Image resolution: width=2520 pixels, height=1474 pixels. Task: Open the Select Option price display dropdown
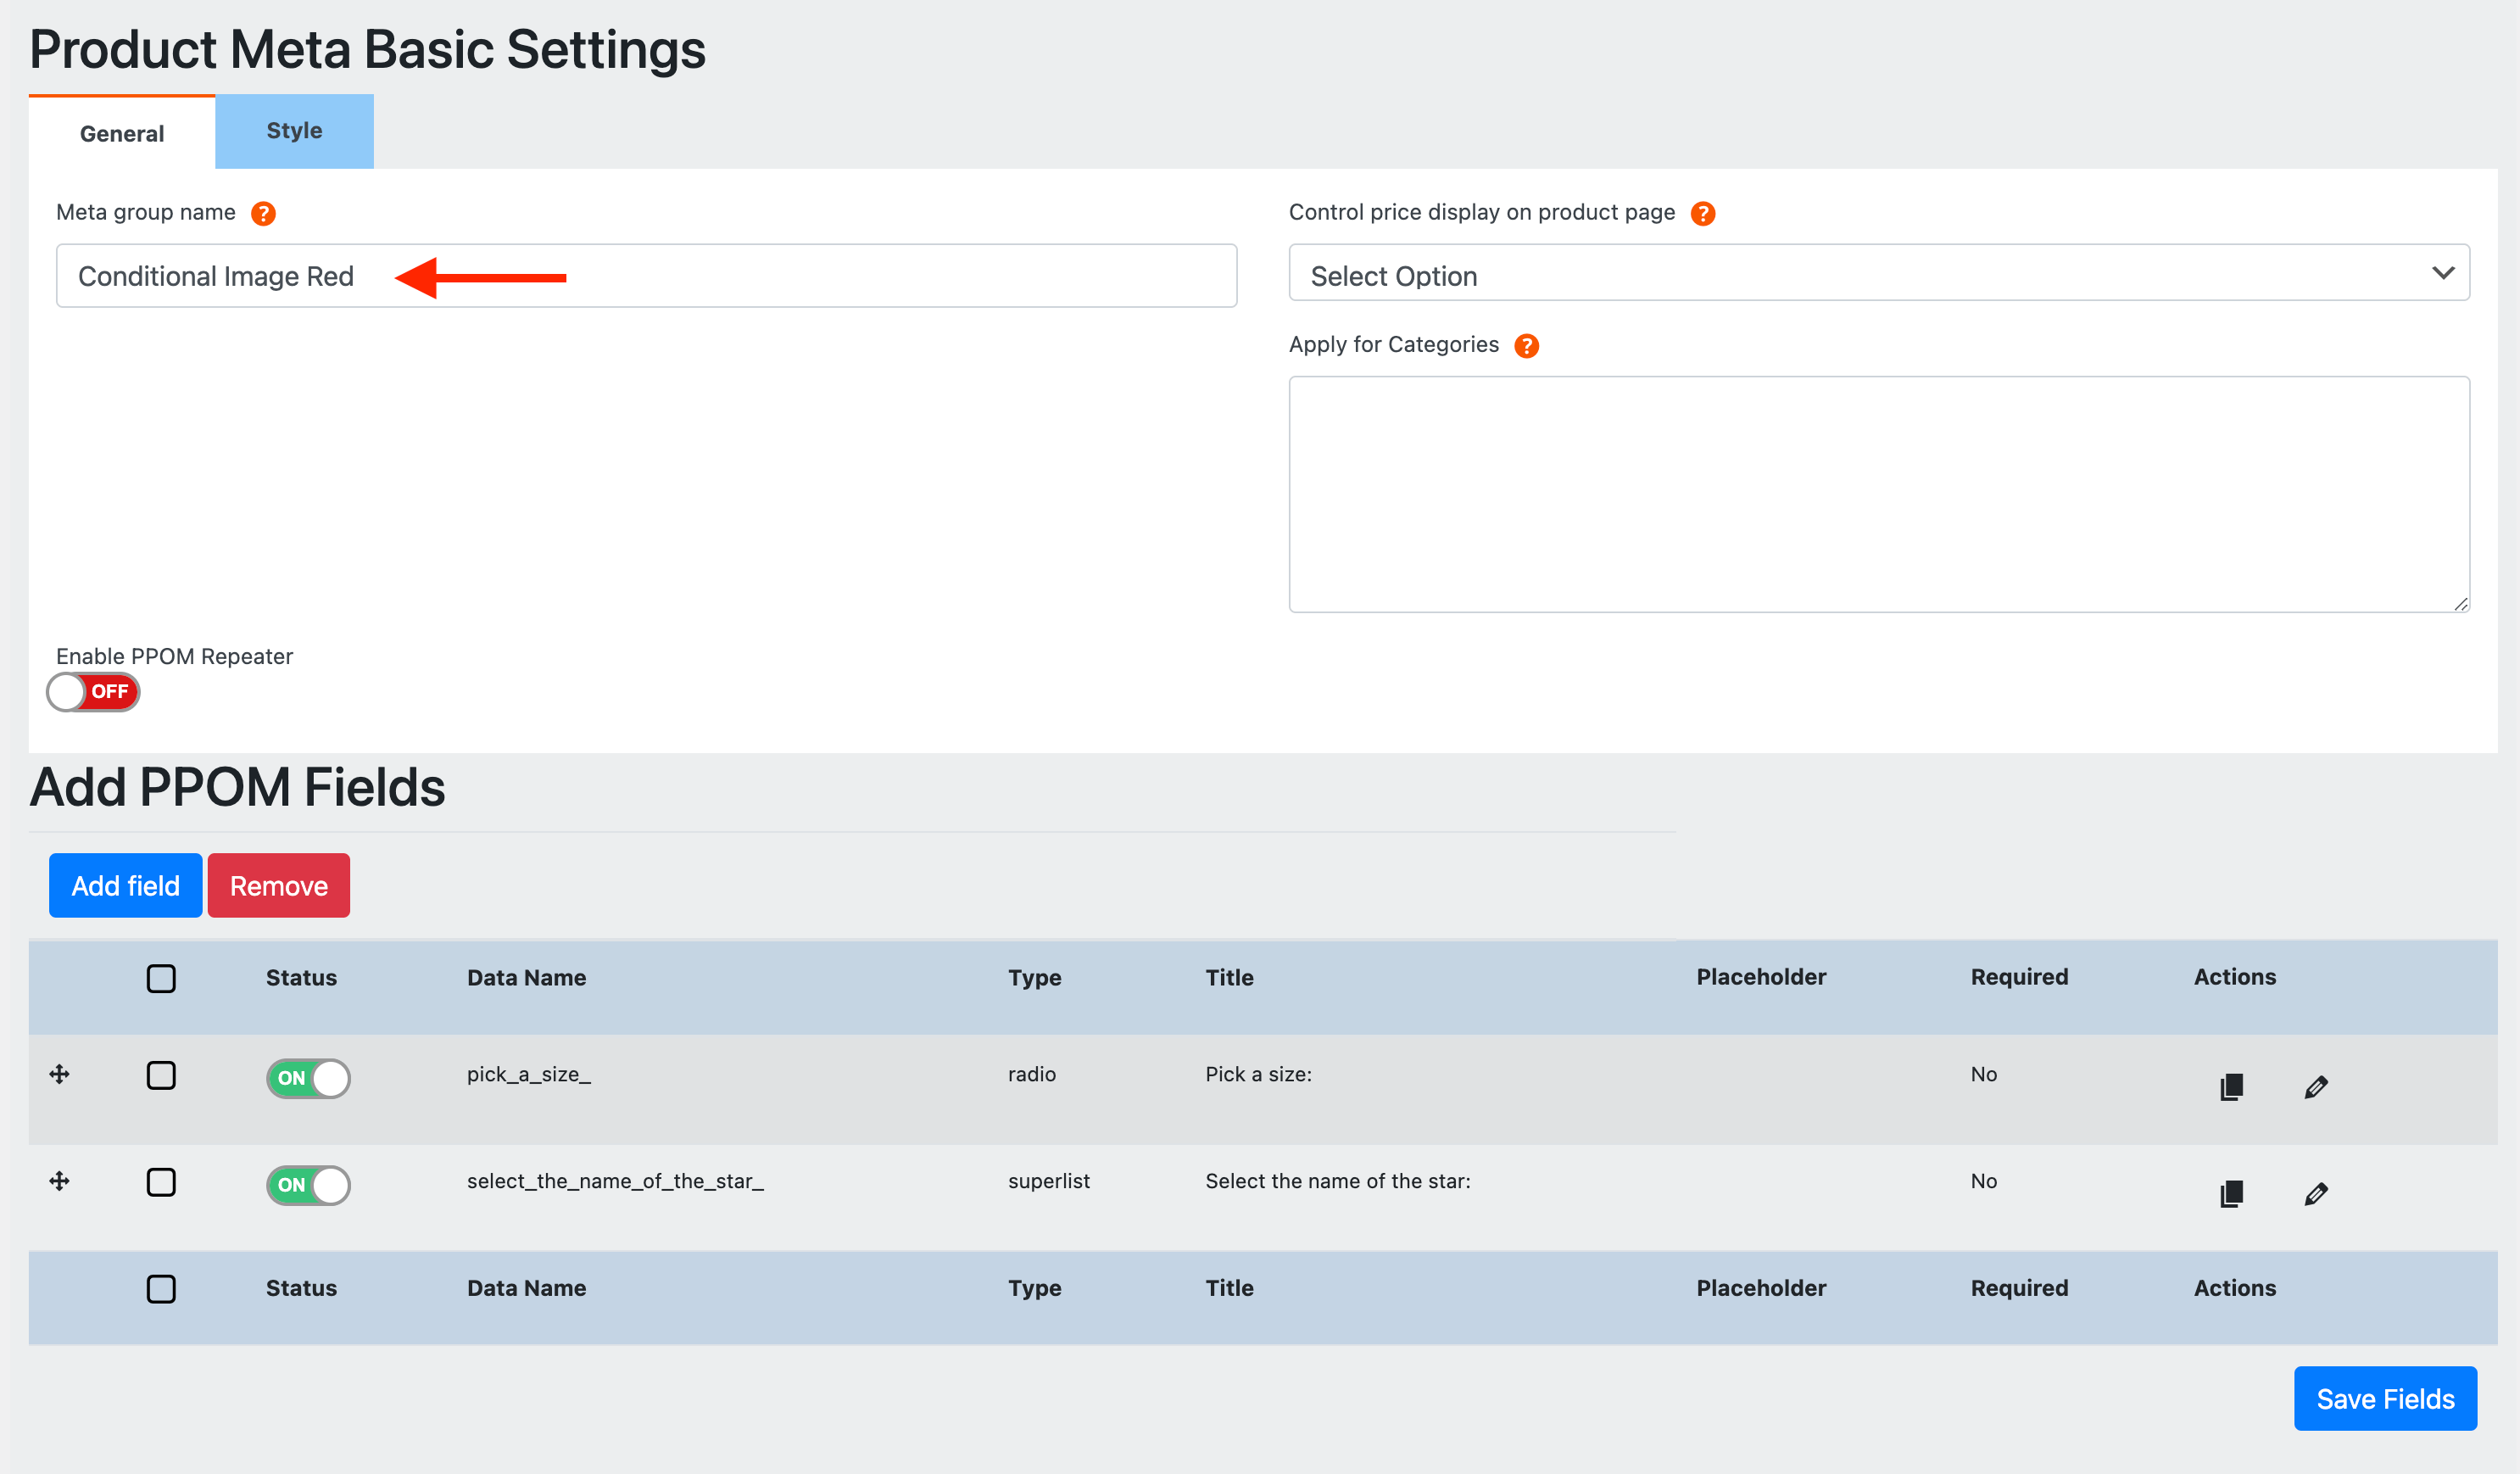tap(1878, 273)
